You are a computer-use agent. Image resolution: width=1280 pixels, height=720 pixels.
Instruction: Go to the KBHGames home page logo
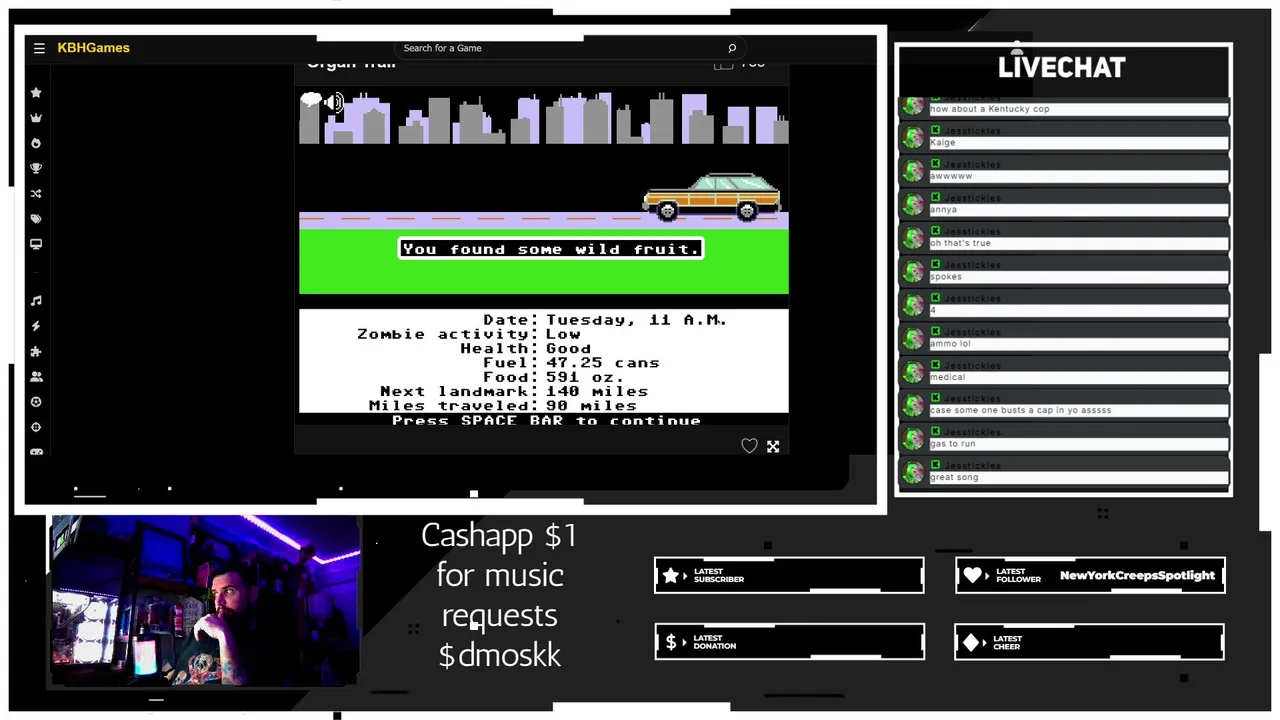click(93, 48)
